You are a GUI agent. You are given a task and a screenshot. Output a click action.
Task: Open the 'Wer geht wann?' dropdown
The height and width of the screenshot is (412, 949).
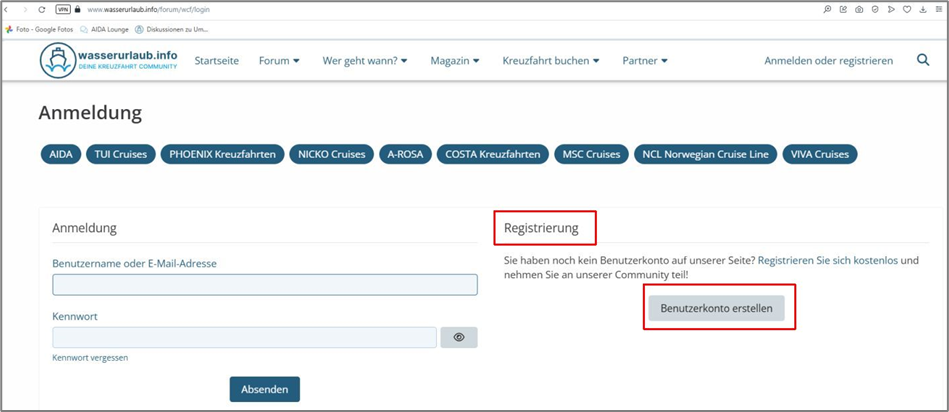tap(365, 61)
